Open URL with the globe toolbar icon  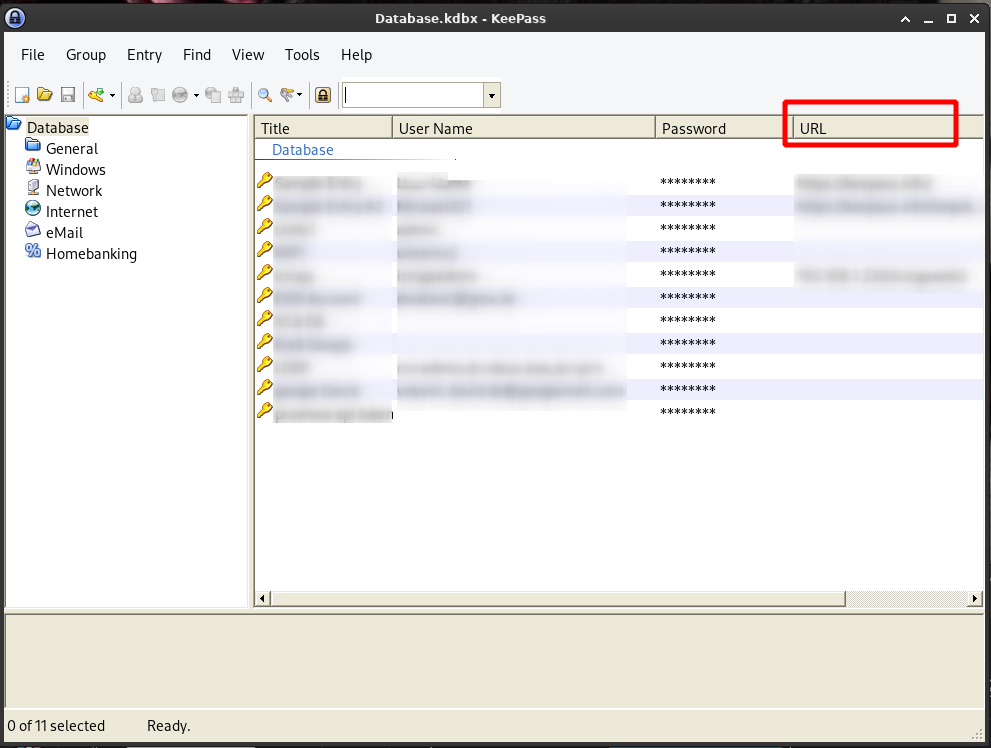[x=180, y=95]
